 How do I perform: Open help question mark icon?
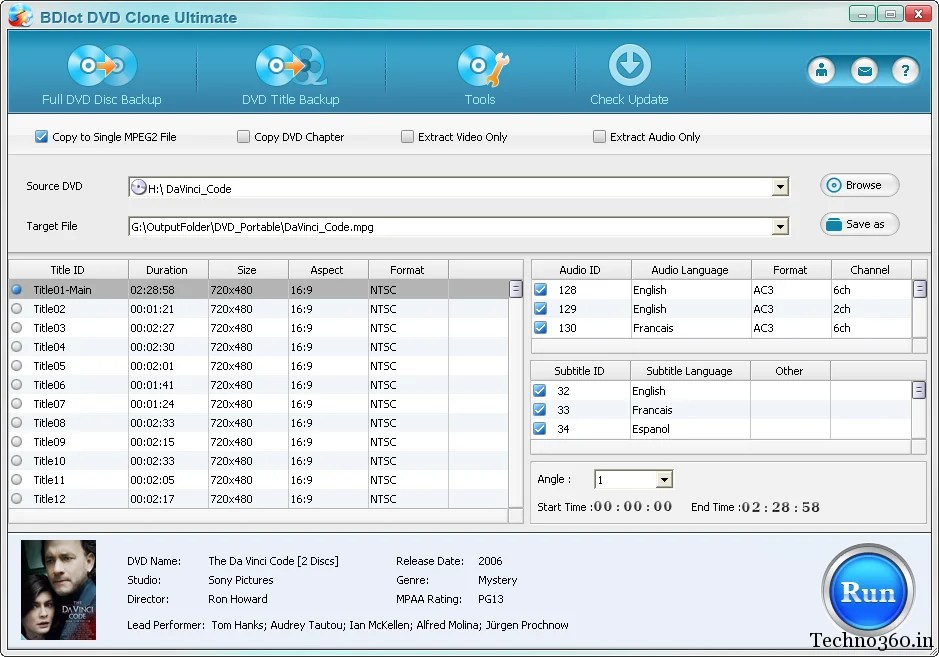click(x=905, y=71)
